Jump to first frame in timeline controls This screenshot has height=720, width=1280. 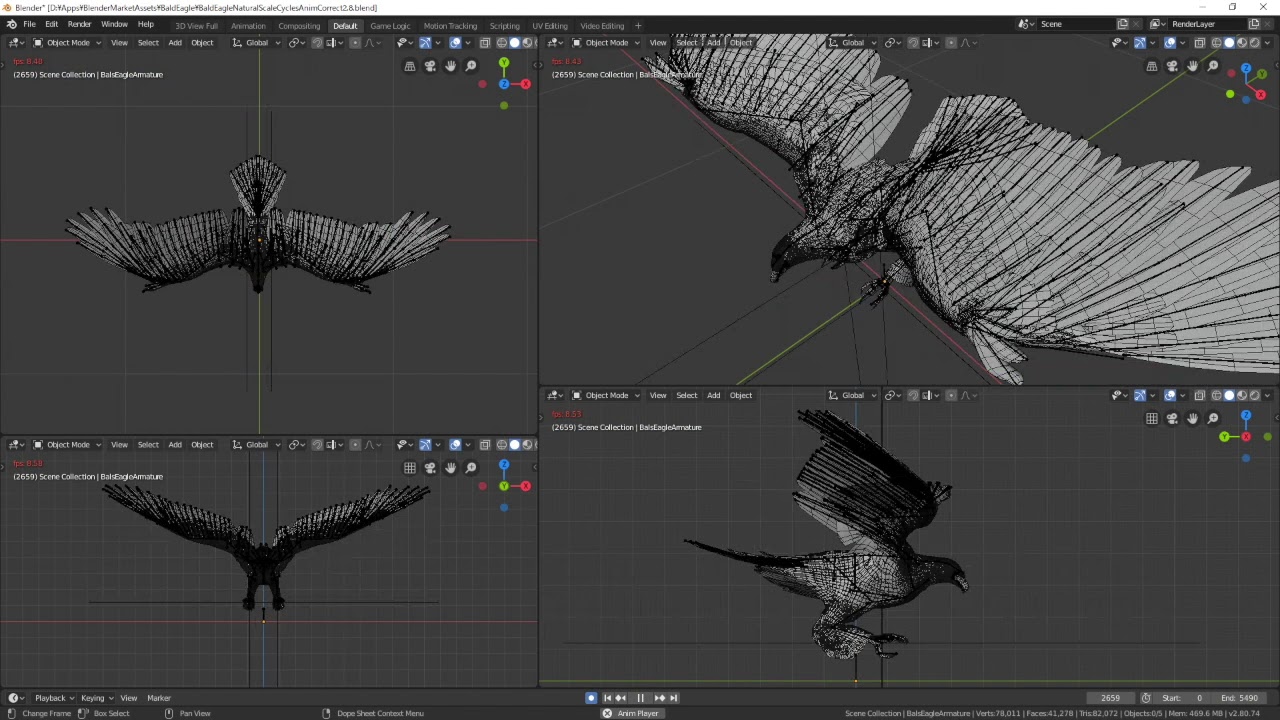point(607,698)
